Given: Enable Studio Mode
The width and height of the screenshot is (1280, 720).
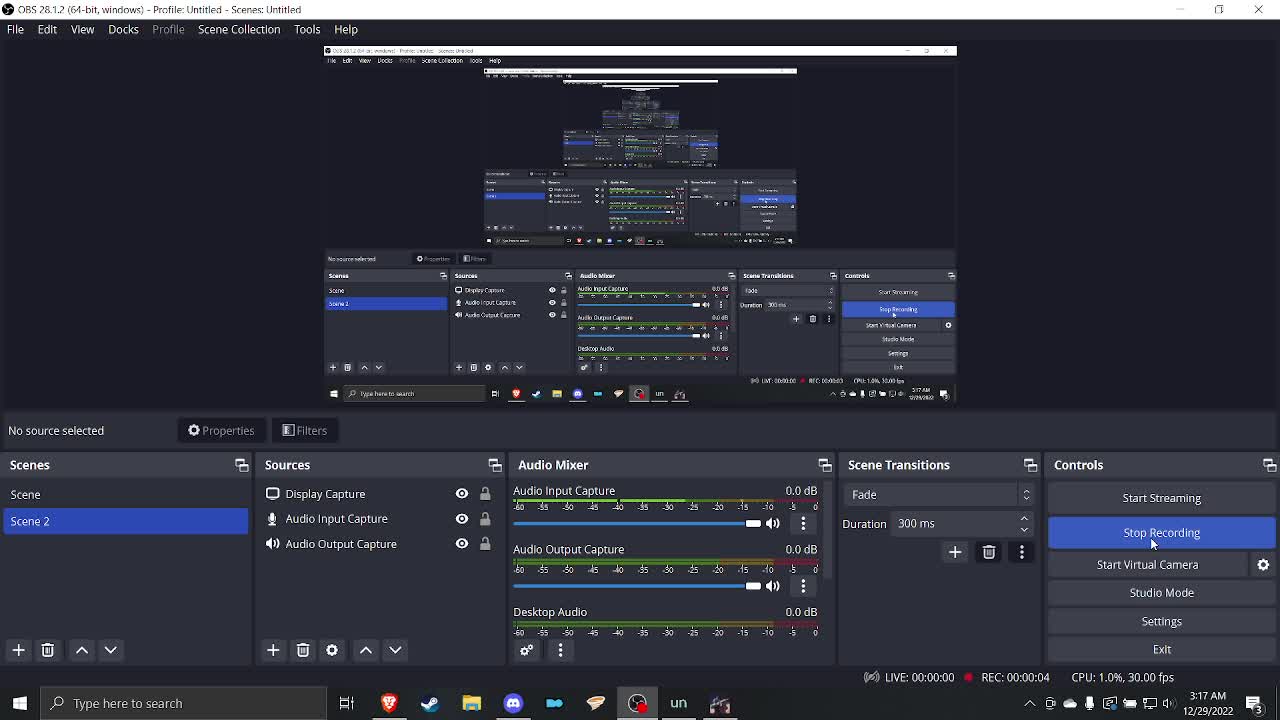Looking at the screenshot, I should click(1161, 593).
